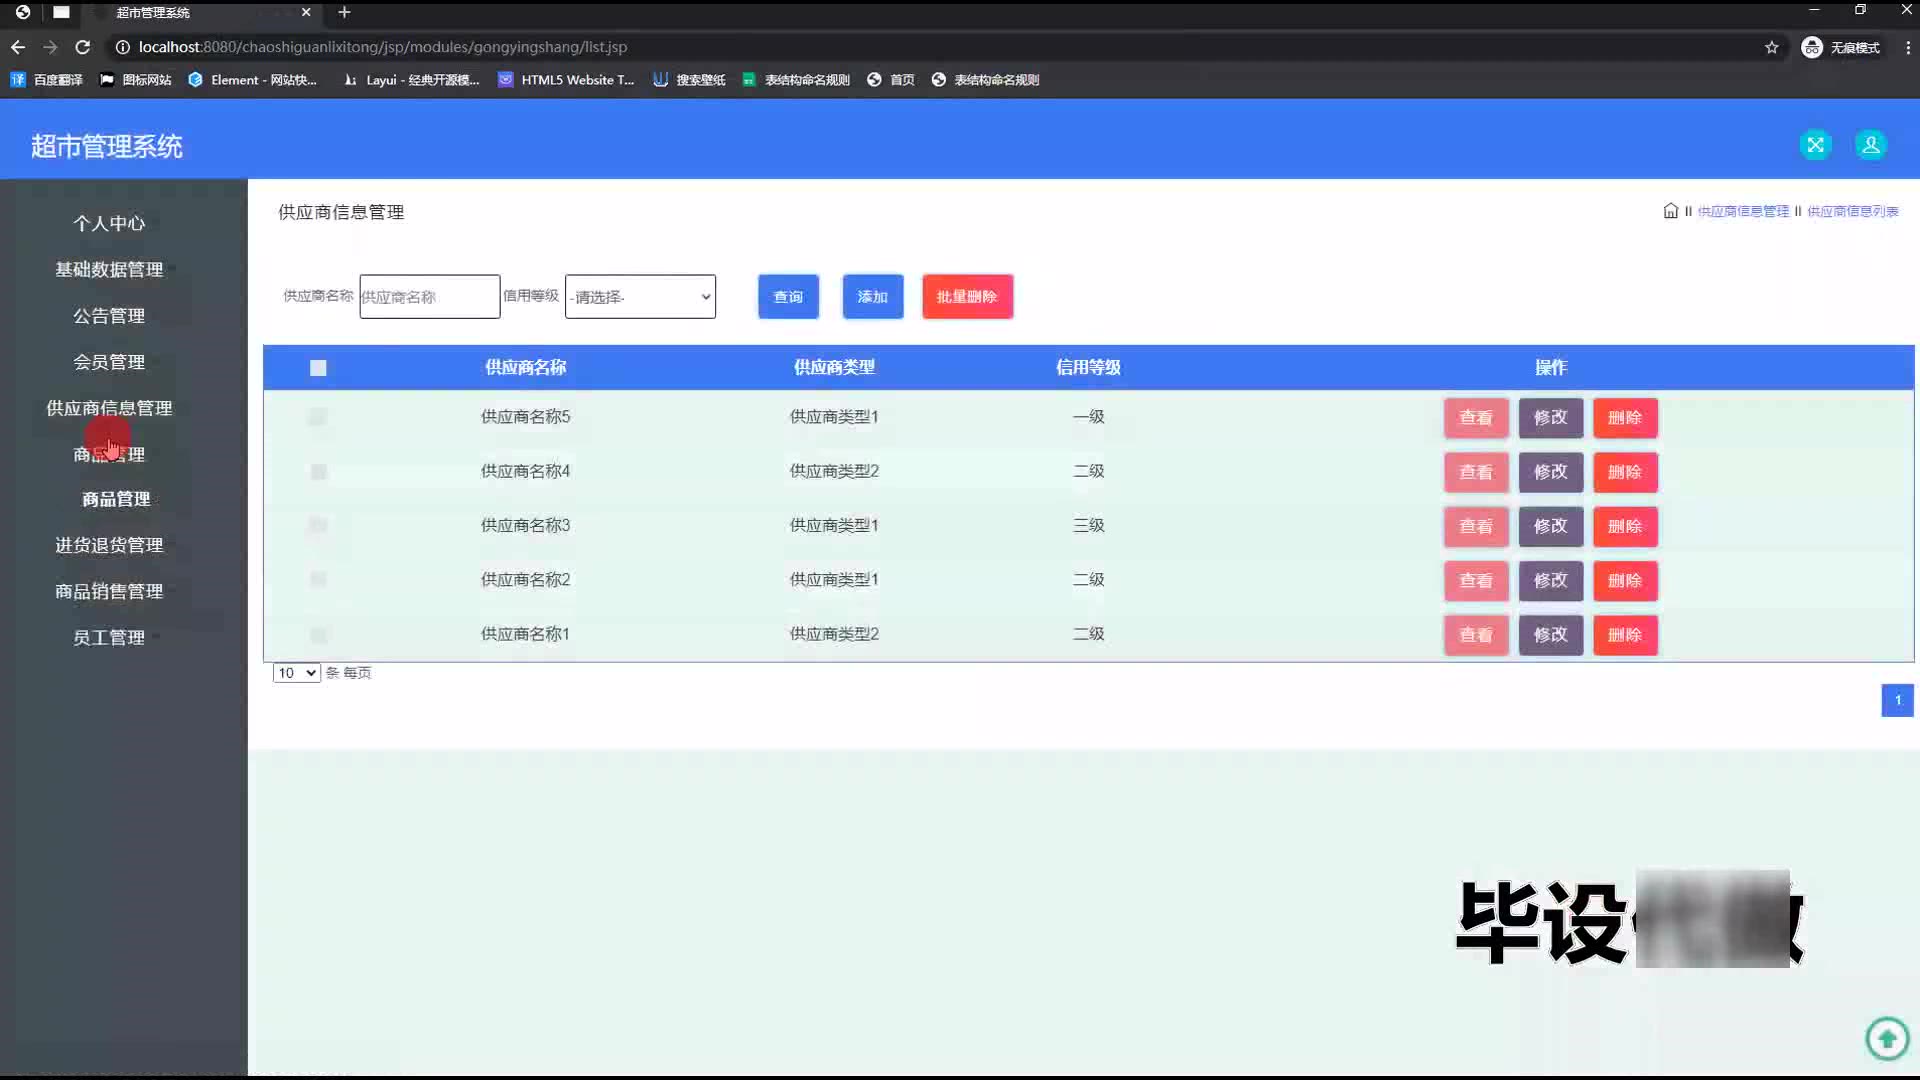Open 进货退货管理 in the sidebar
This screenshot has height=1080, width=1920.
[x=109, y=545]
